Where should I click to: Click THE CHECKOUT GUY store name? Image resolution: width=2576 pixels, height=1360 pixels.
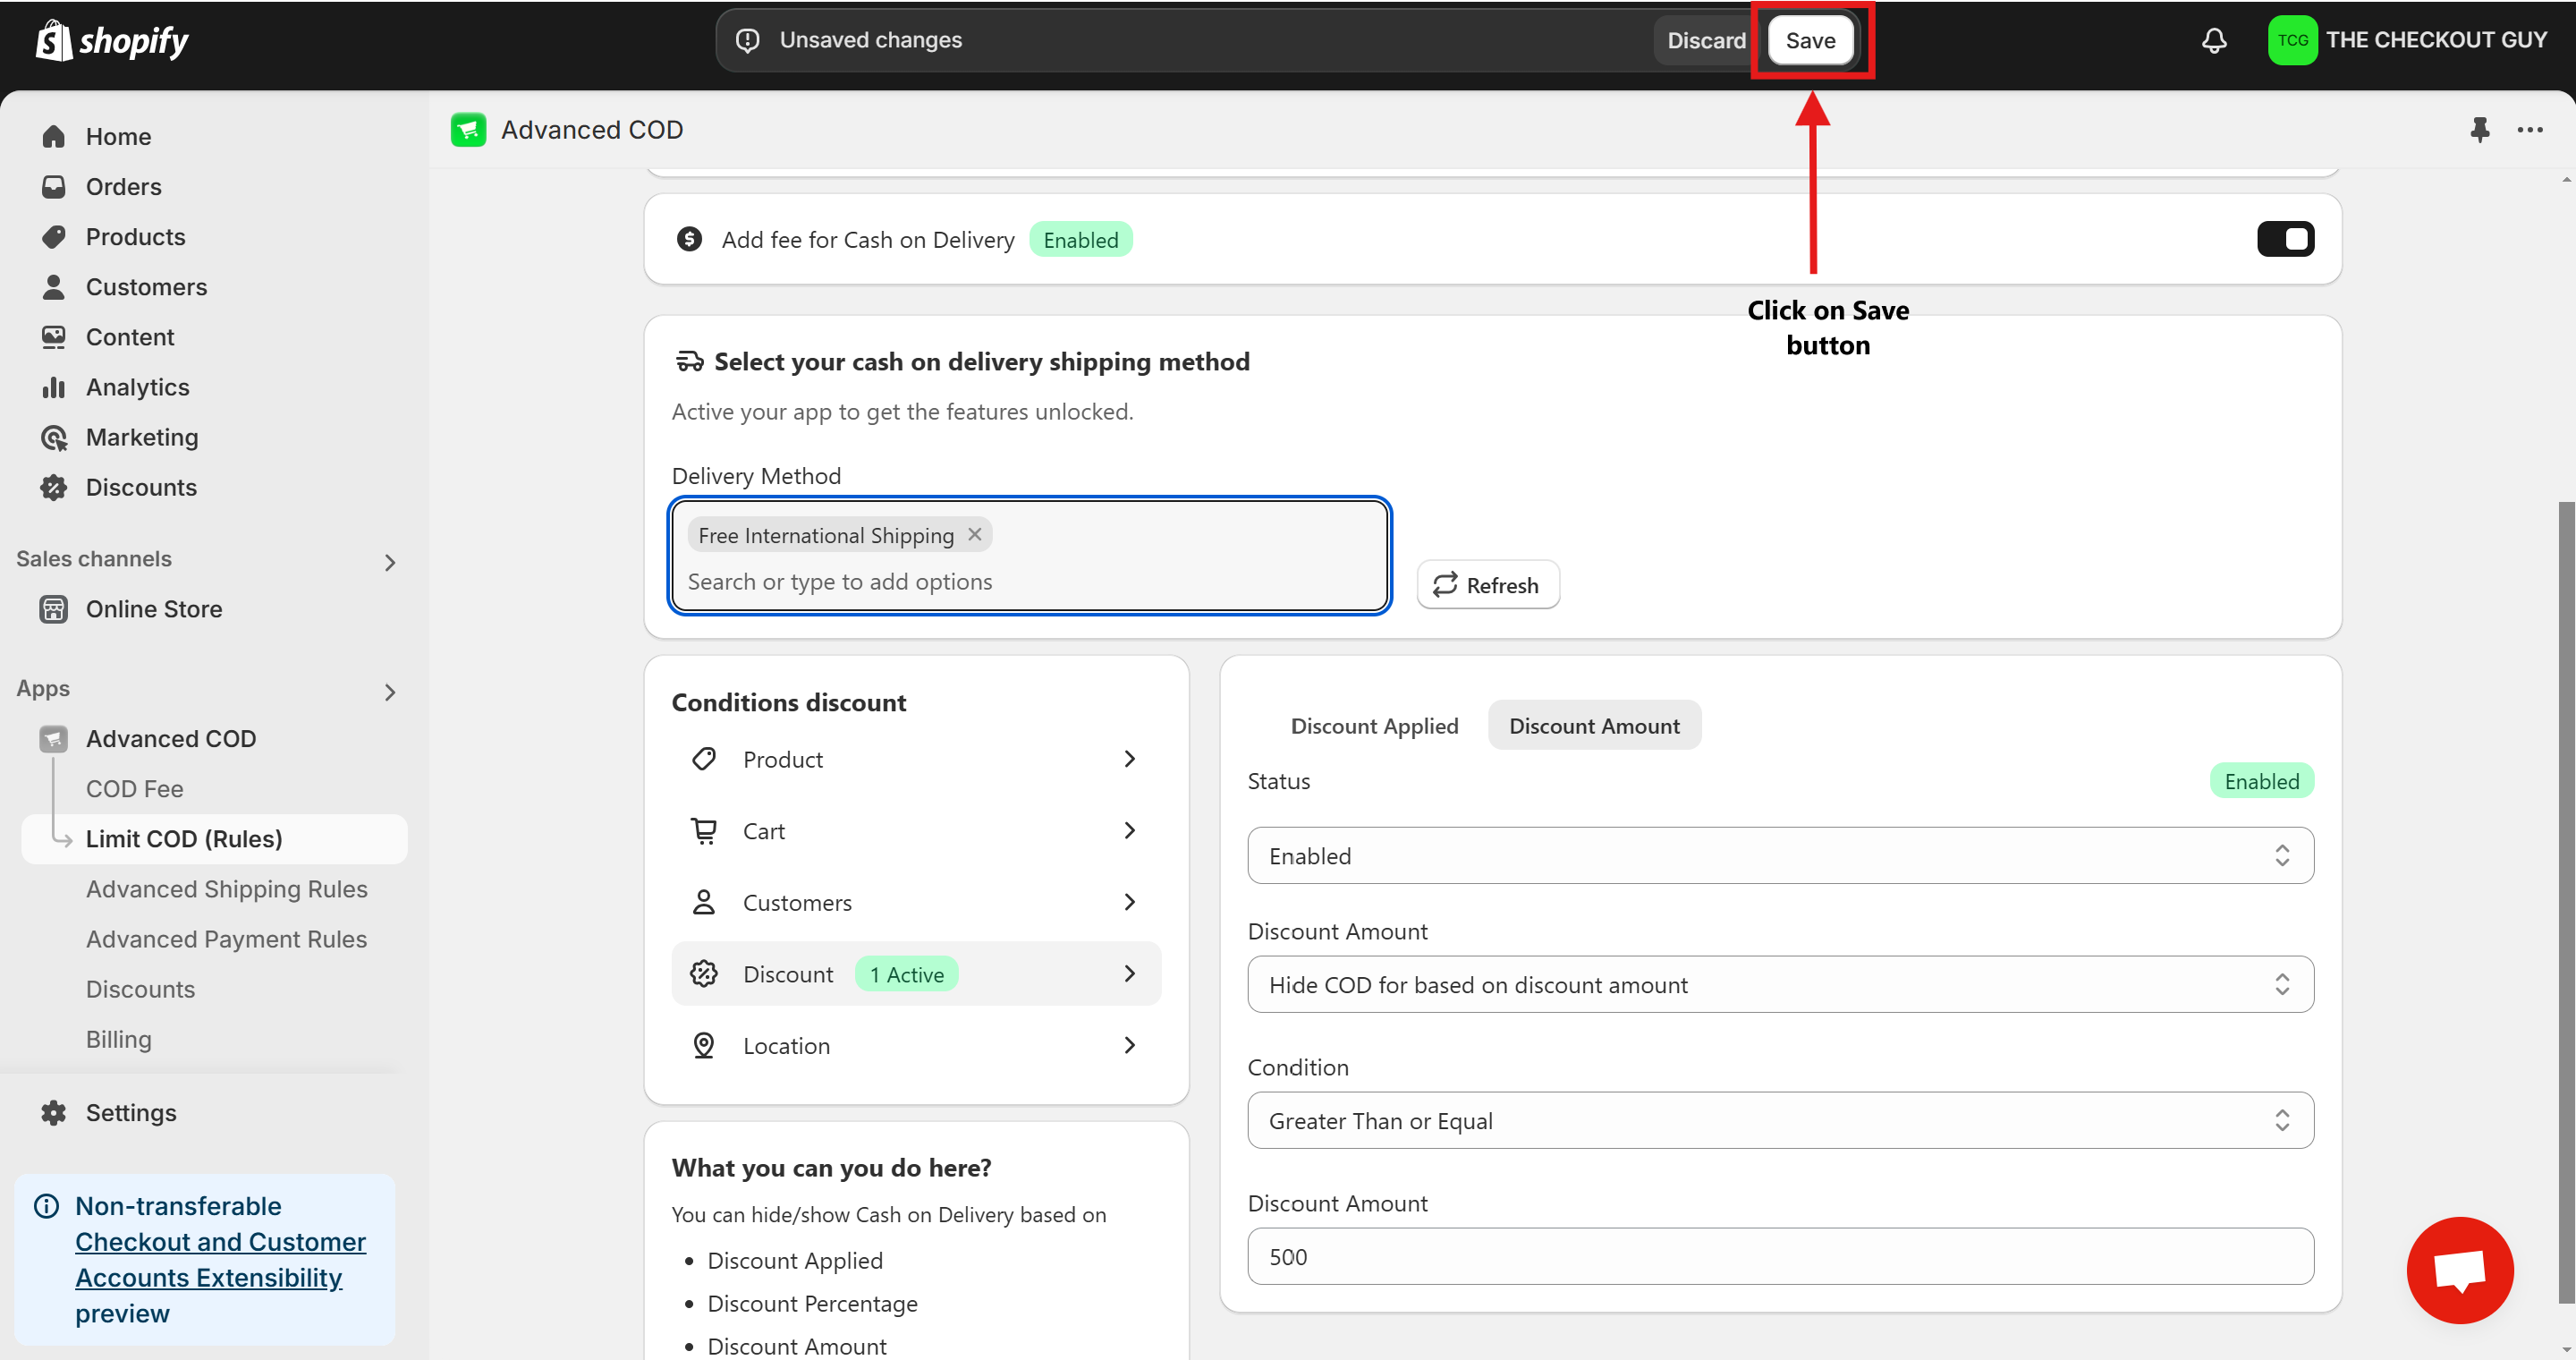coord(2436,40)
